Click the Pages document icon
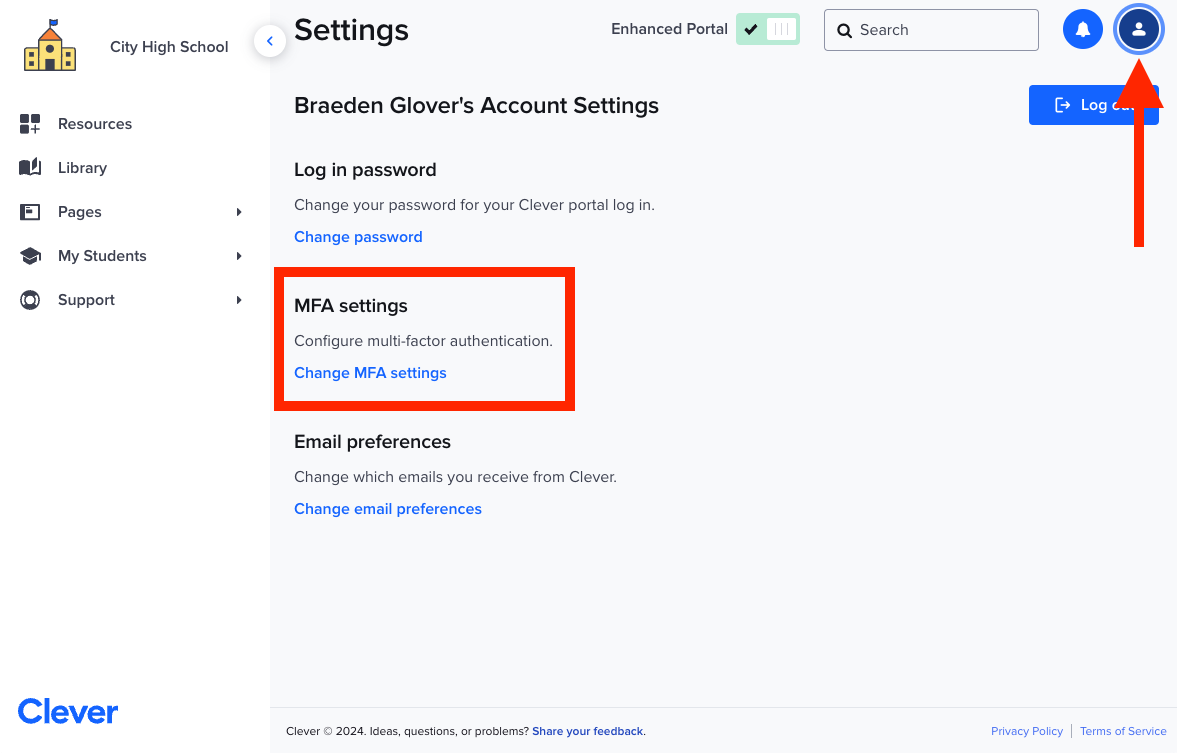 (x=29, y=211)
